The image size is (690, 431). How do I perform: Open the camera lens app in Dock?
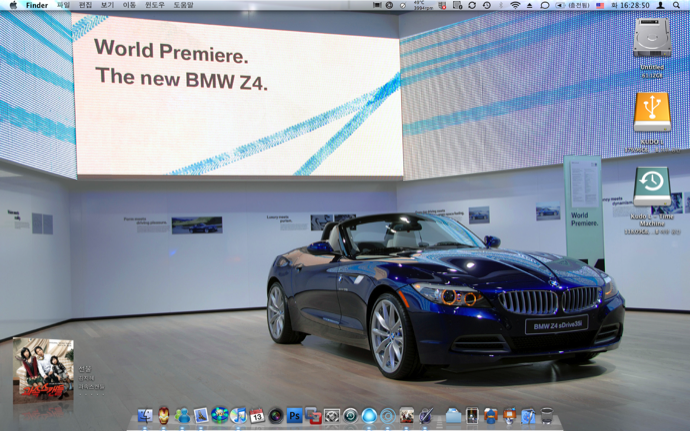tap(276, 416)
